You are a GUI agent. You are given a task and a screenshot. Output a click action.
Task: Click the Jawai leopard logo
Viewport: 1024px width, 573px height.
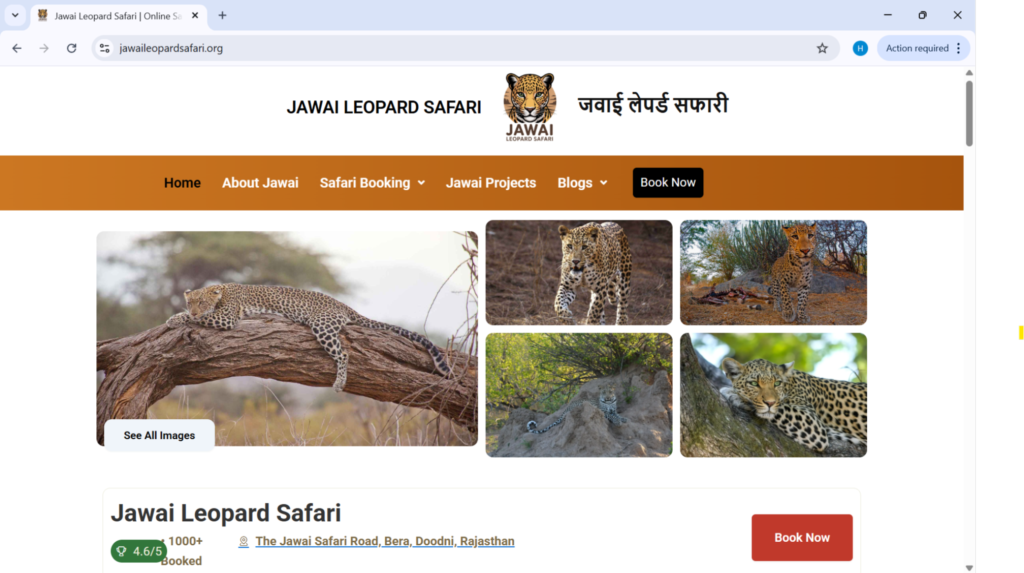point(530,107)
